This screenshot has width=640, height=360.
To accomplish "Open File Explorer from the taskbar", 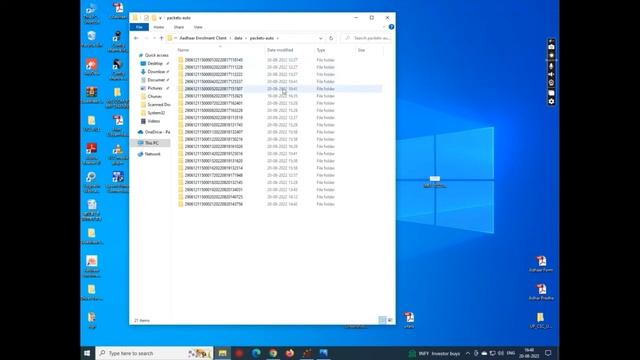I will coord(222,353).
